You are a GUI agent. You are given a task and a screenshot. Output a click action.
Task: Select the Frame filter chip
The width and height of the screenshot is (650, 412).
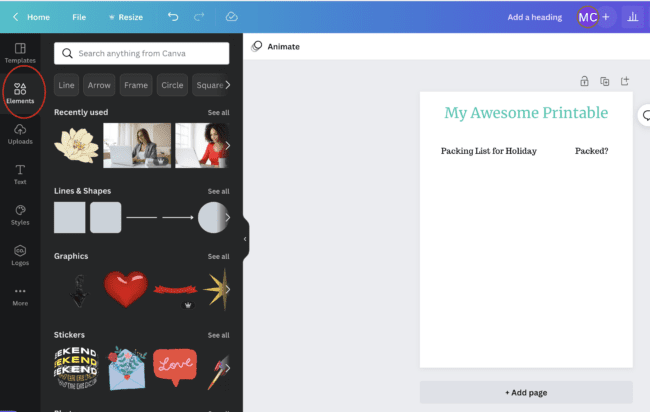pos(136,85)
